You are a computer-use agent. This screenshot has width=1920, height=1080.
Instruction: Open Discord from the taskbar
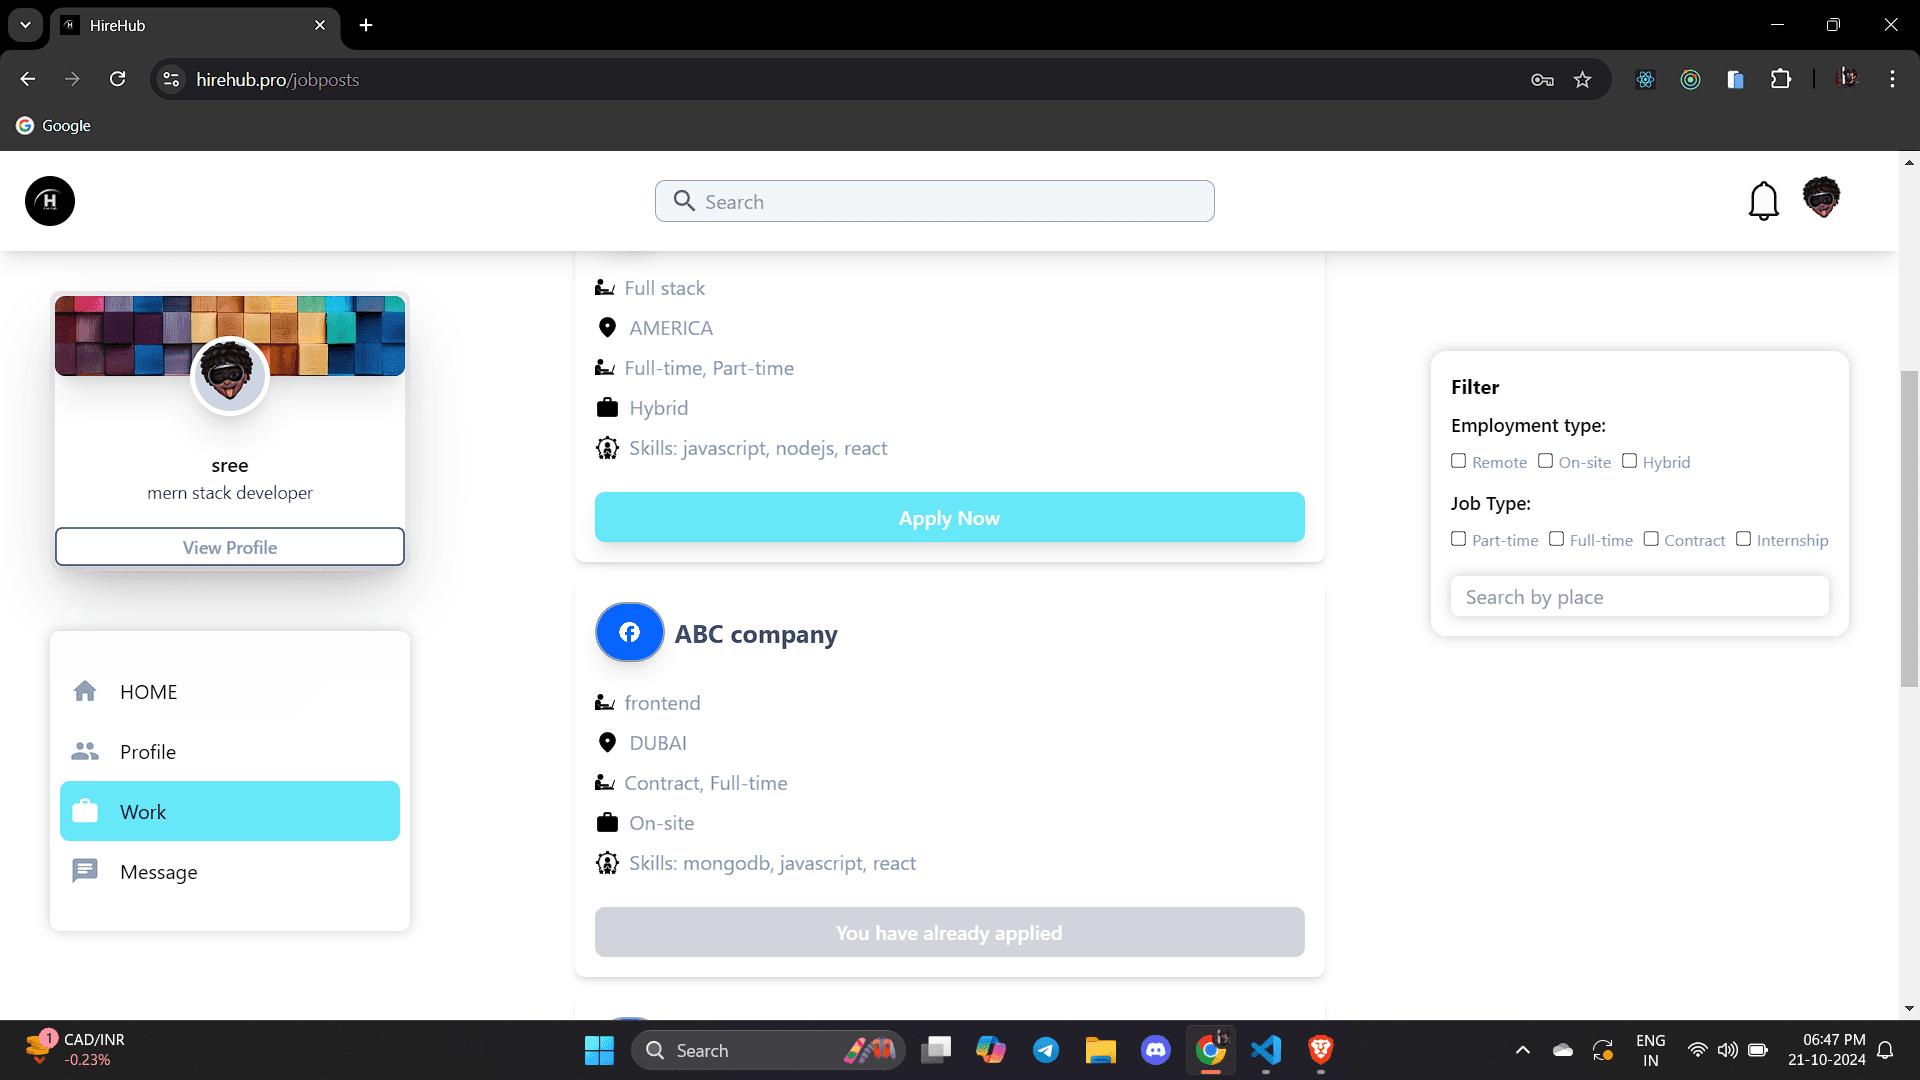1156,1050
